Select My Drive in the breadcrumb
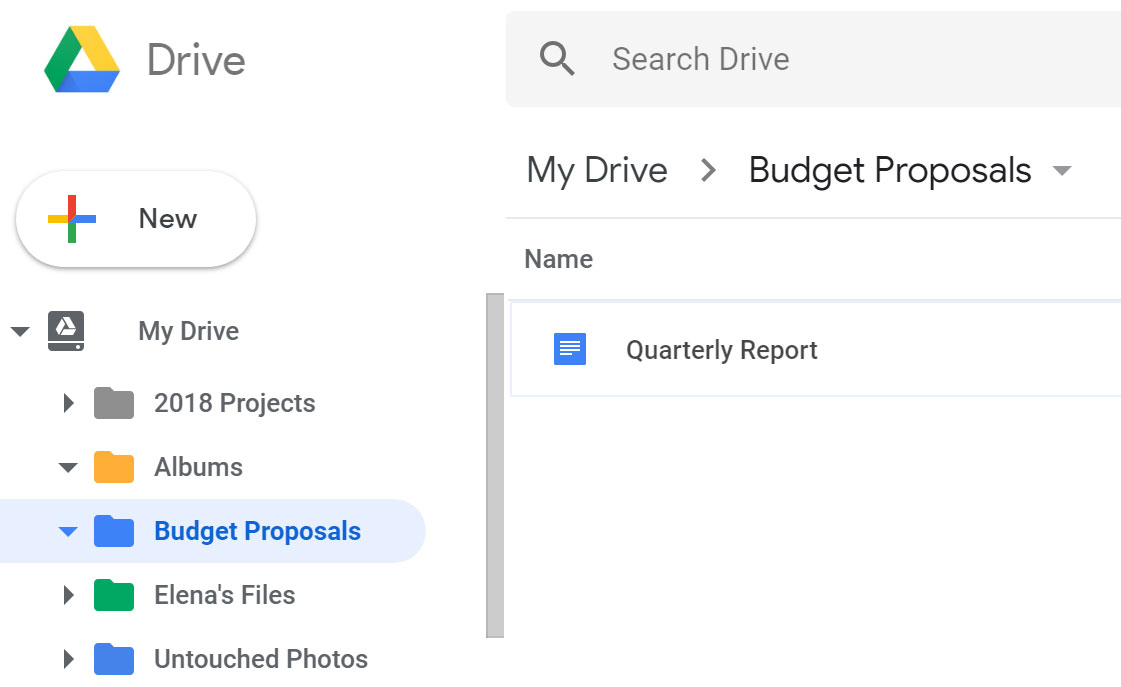This screenshot has height=687, width=1121. click(596, 169)
